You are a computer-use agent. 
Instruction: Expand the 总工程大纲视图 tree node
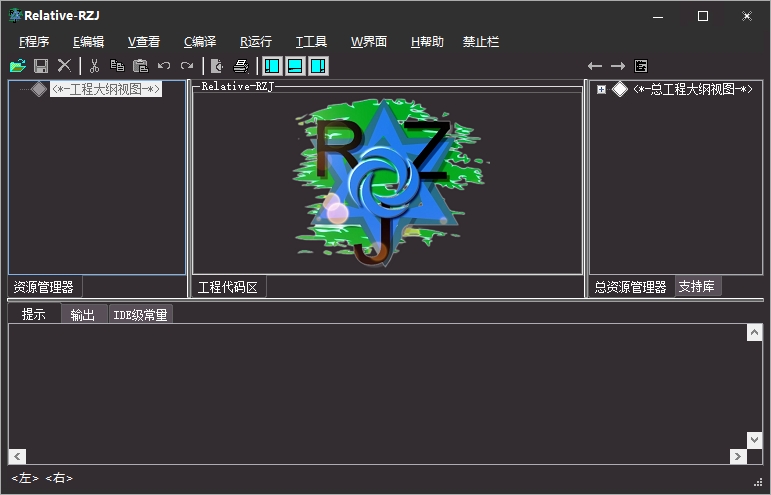click(x=601, y=89)
